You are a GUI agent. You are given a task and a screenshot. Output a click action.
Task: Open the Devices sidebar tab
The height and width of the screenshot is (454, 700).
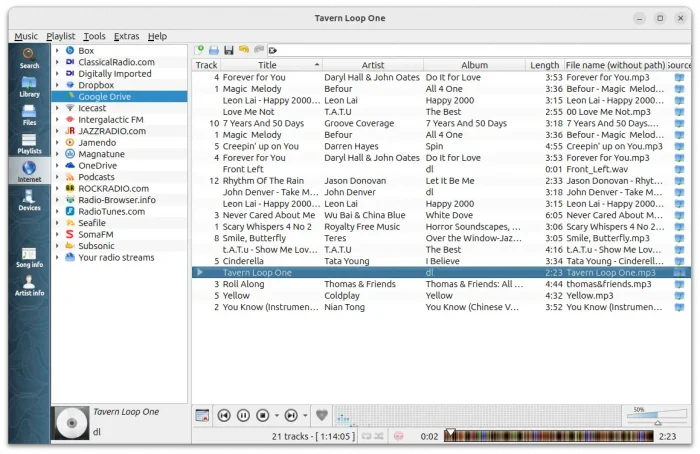coord(29,200)
